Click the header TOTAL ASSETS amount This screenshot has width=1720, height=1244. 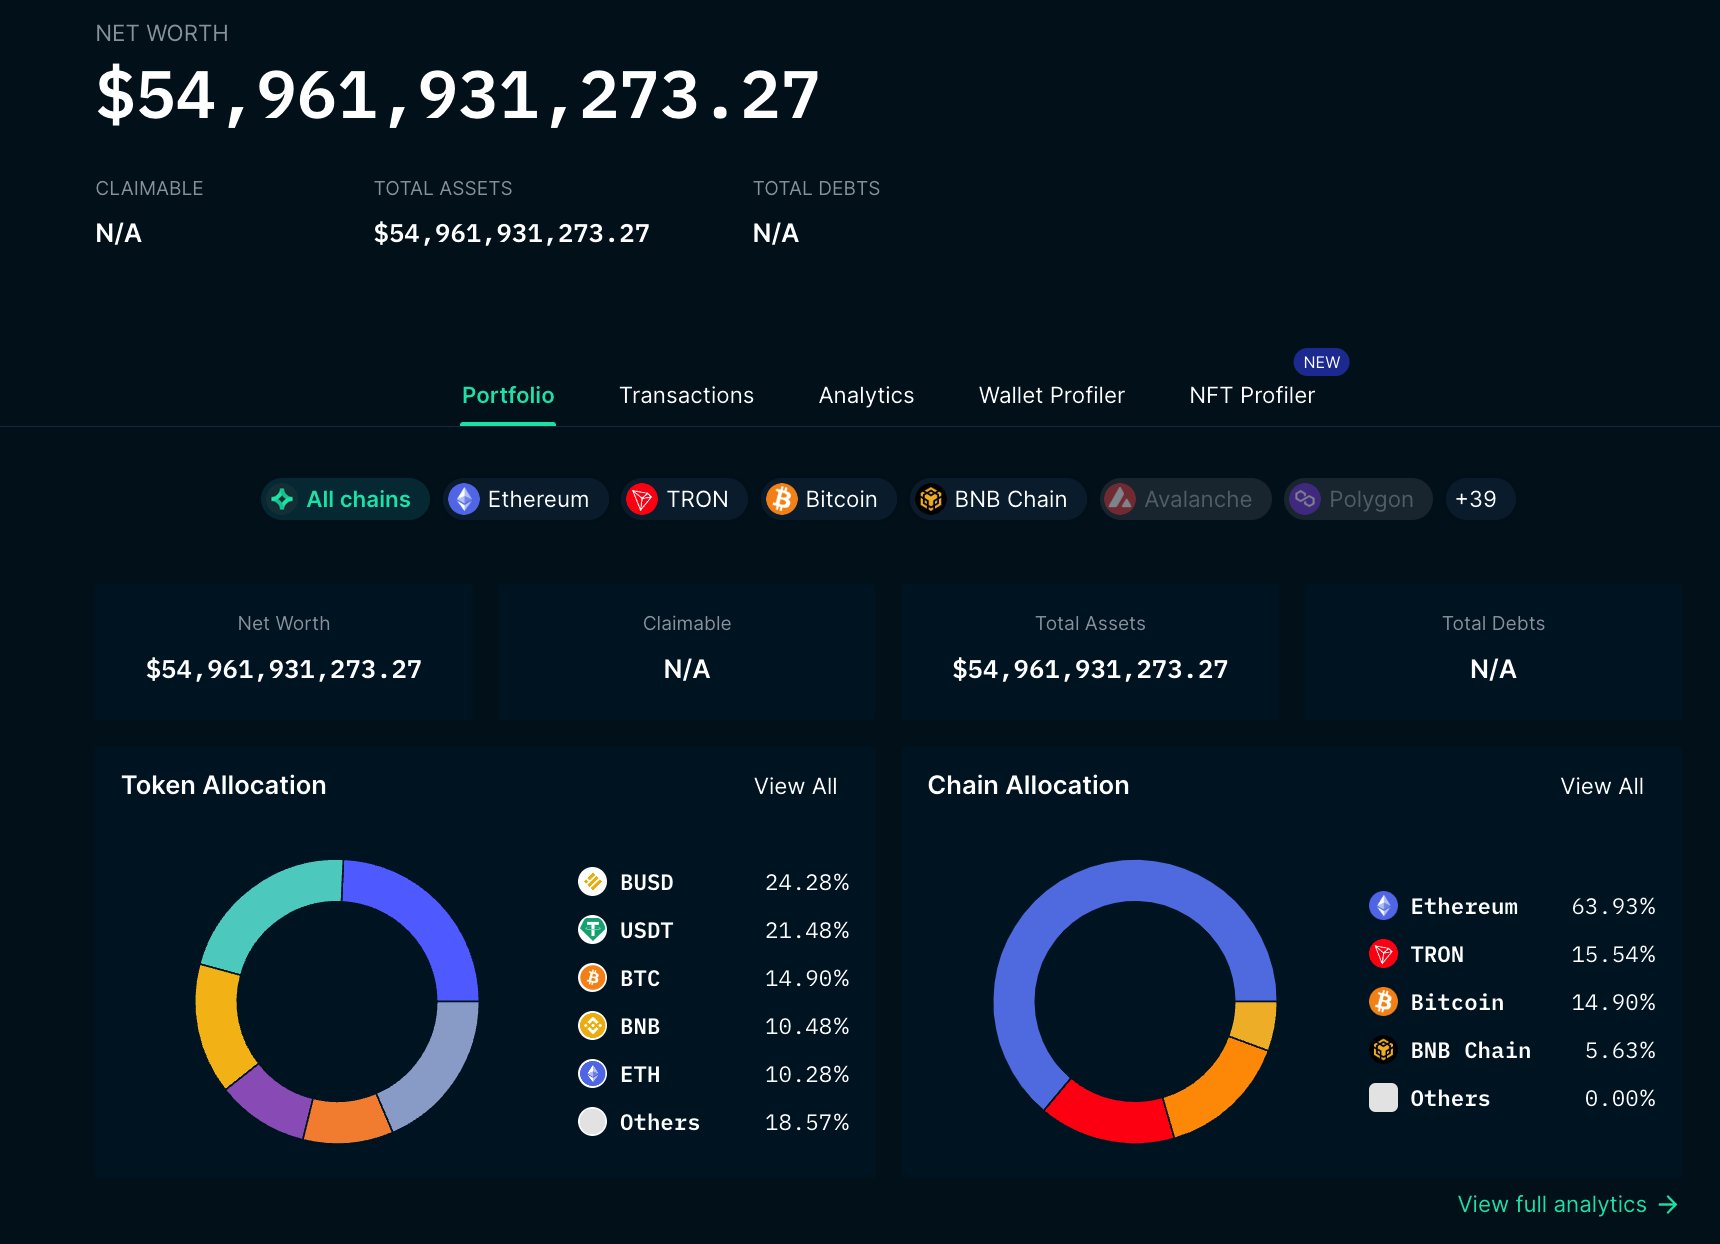[511, 233]
